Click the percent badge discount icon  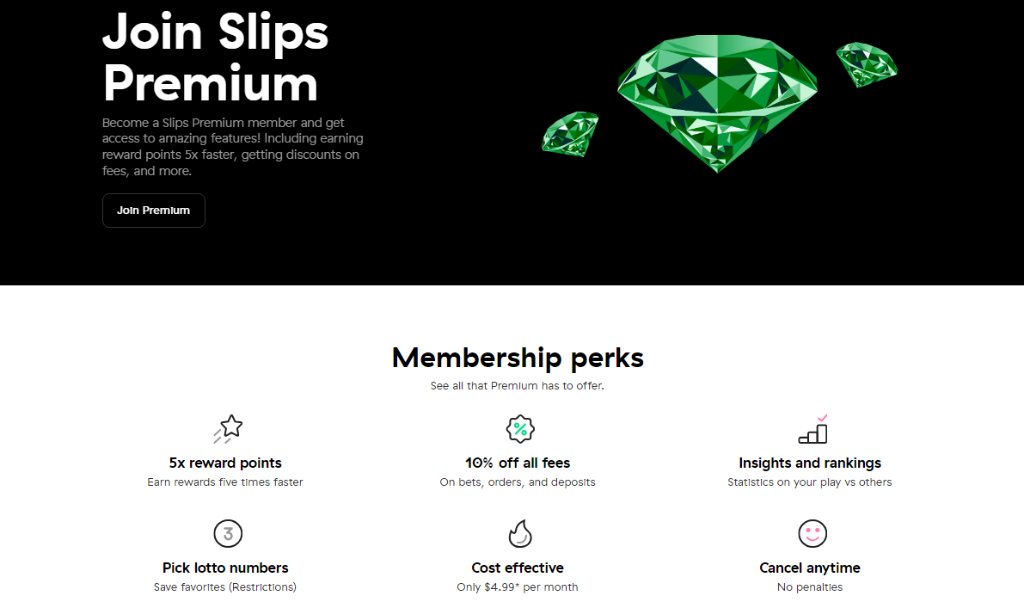coord(520,429)
